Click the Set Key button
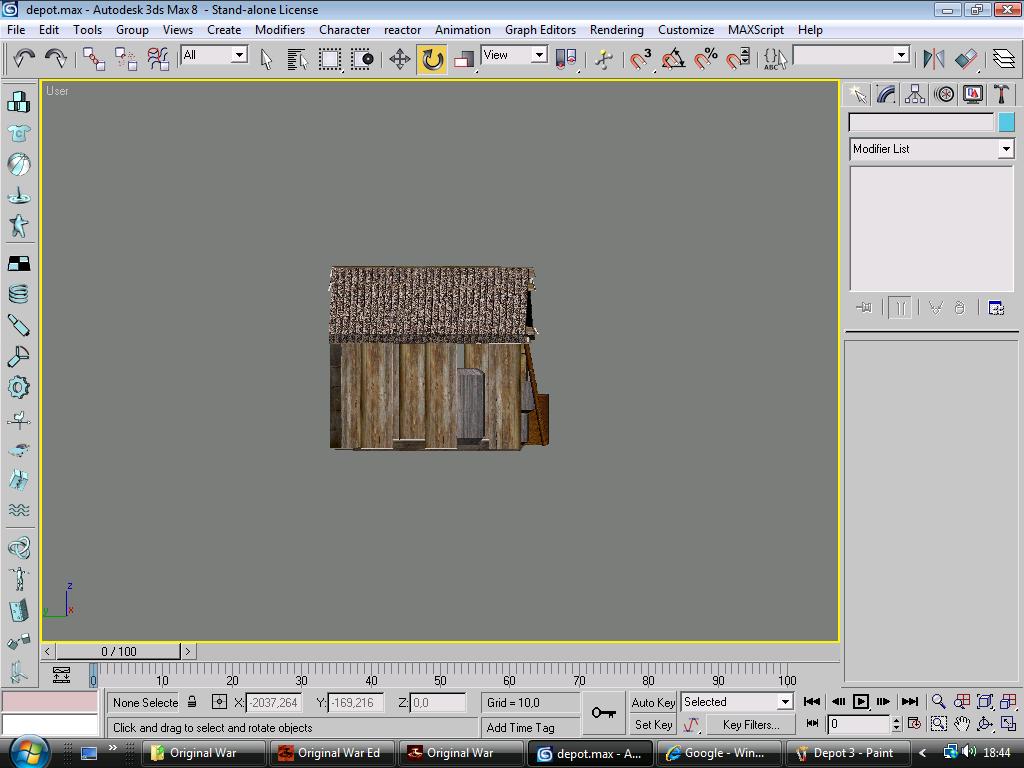Viewport: 1024px width, 768px height. [653, 725]
